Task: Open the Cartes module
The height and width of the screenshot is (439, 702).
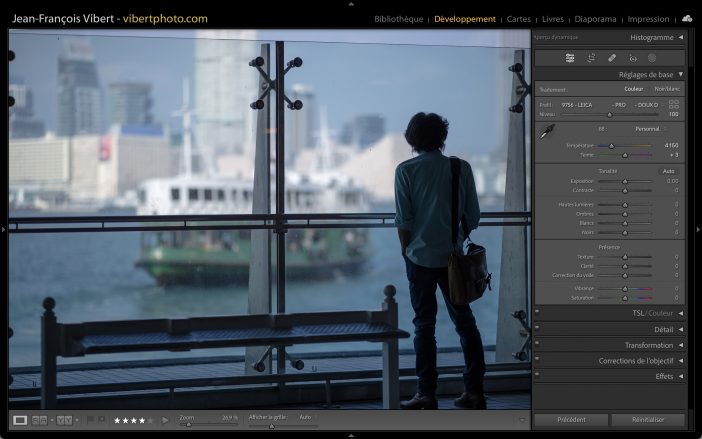Action: click(x=519, y=19)
